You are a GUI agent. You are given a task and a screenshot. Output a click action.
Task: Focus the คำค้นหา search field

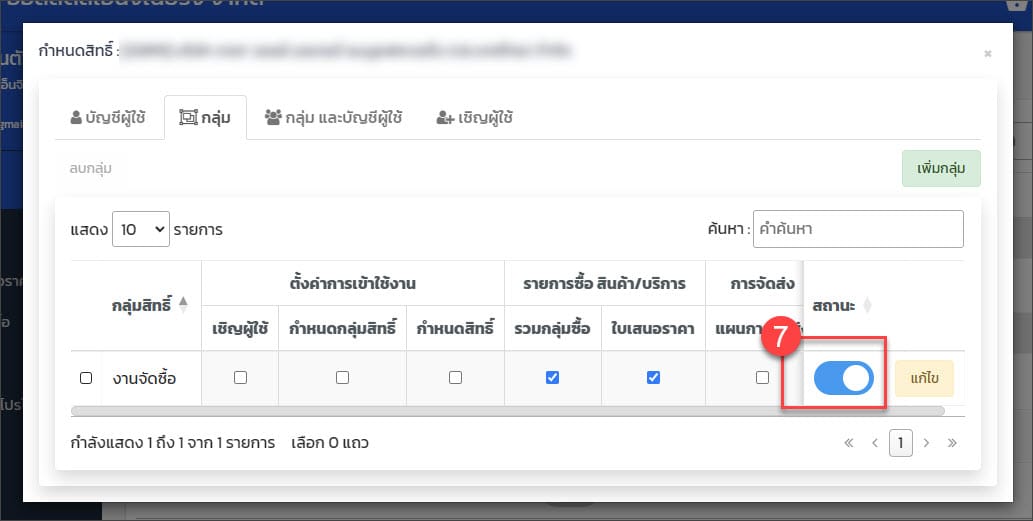pyautogui.click(x=858, y=229)
